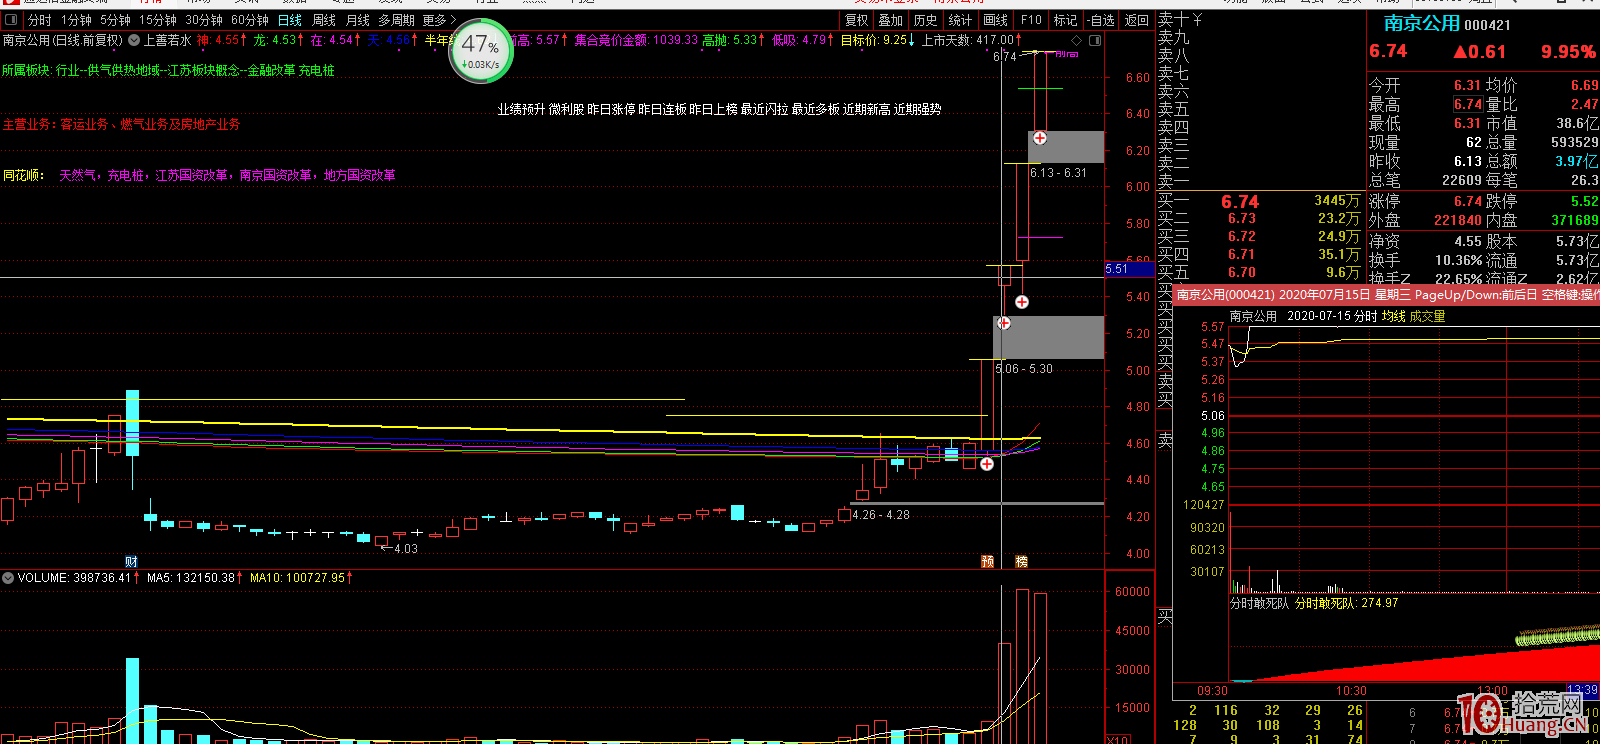Expand the VOLUME indicator dropdown arrow

pyautogui.click(x=8, y=578)
